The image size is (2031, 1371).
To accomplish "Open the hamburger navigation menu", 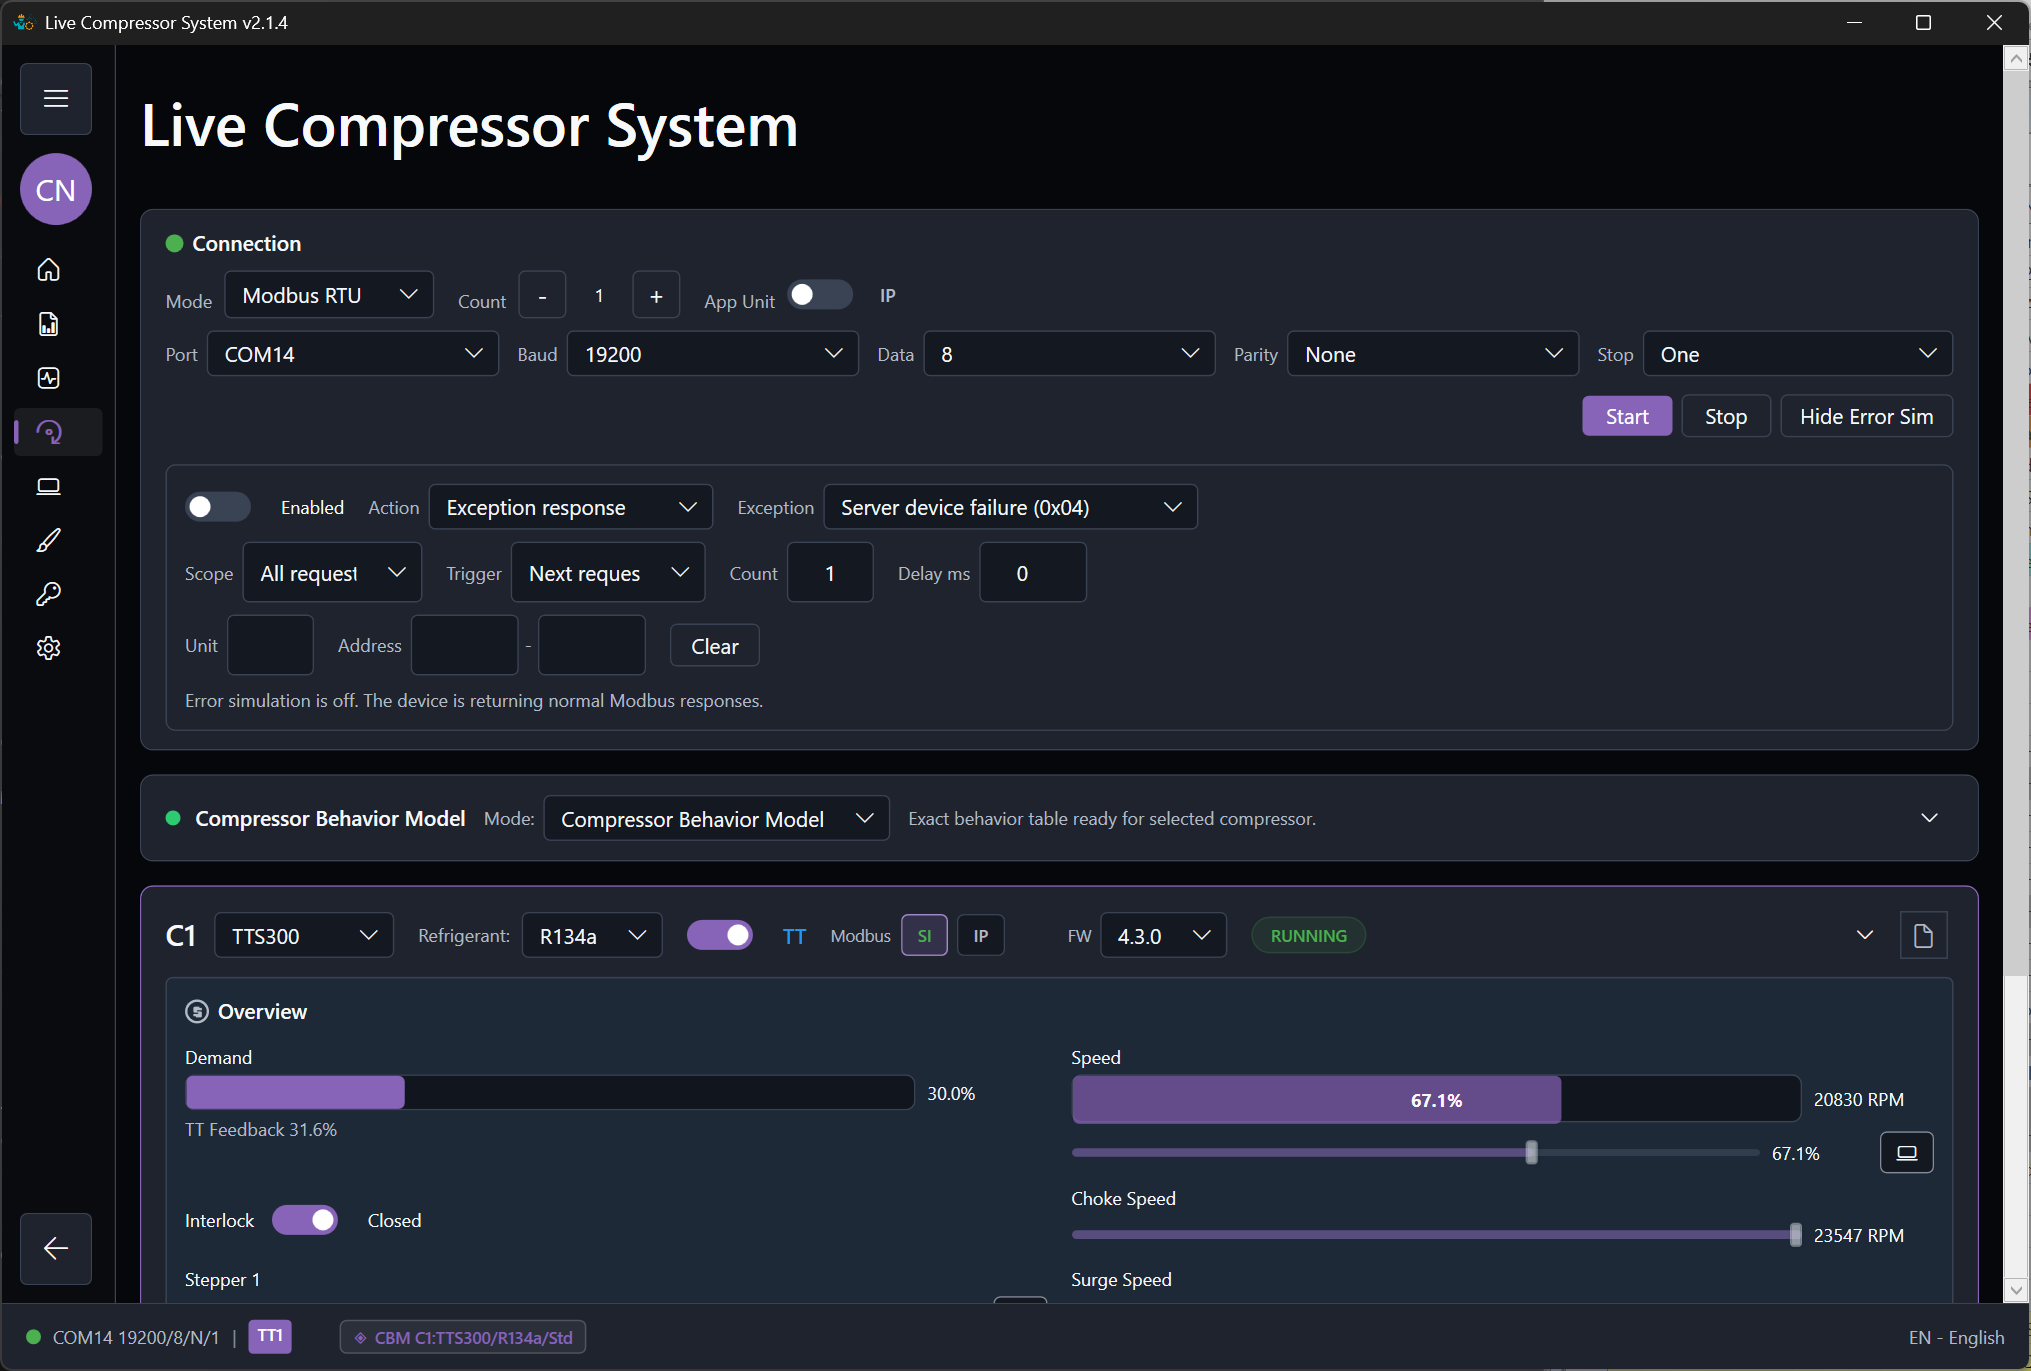I will tap(56, 99).
